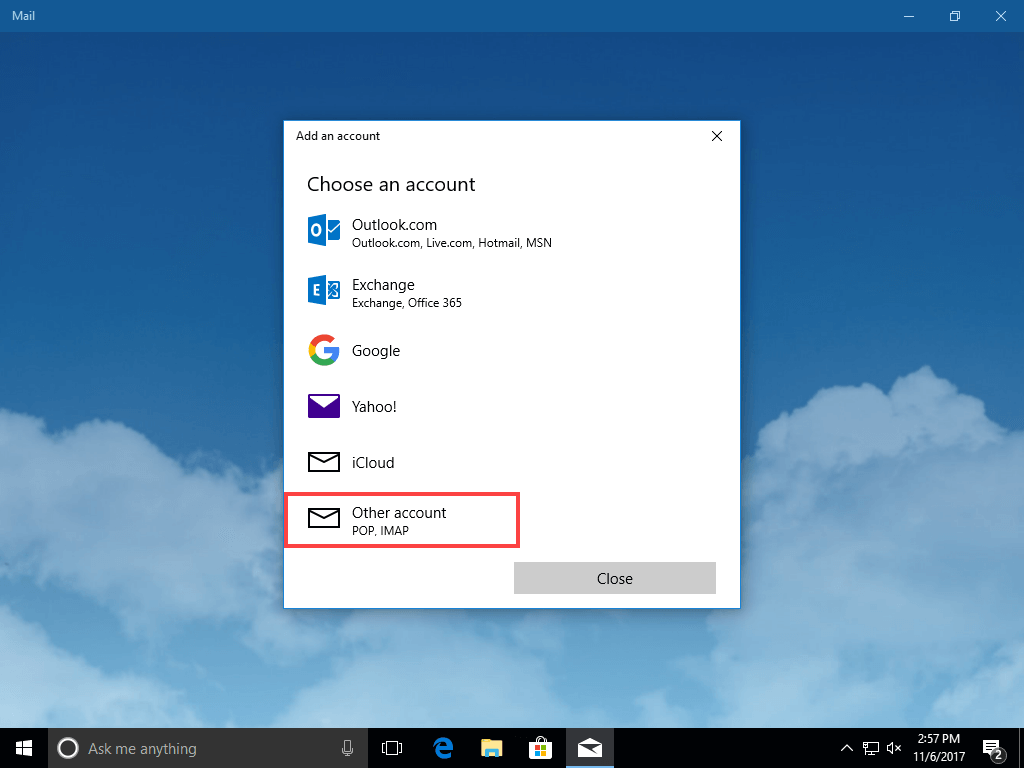
Task: Open File Explorer from the taskbar
Action: coord(492,748)
